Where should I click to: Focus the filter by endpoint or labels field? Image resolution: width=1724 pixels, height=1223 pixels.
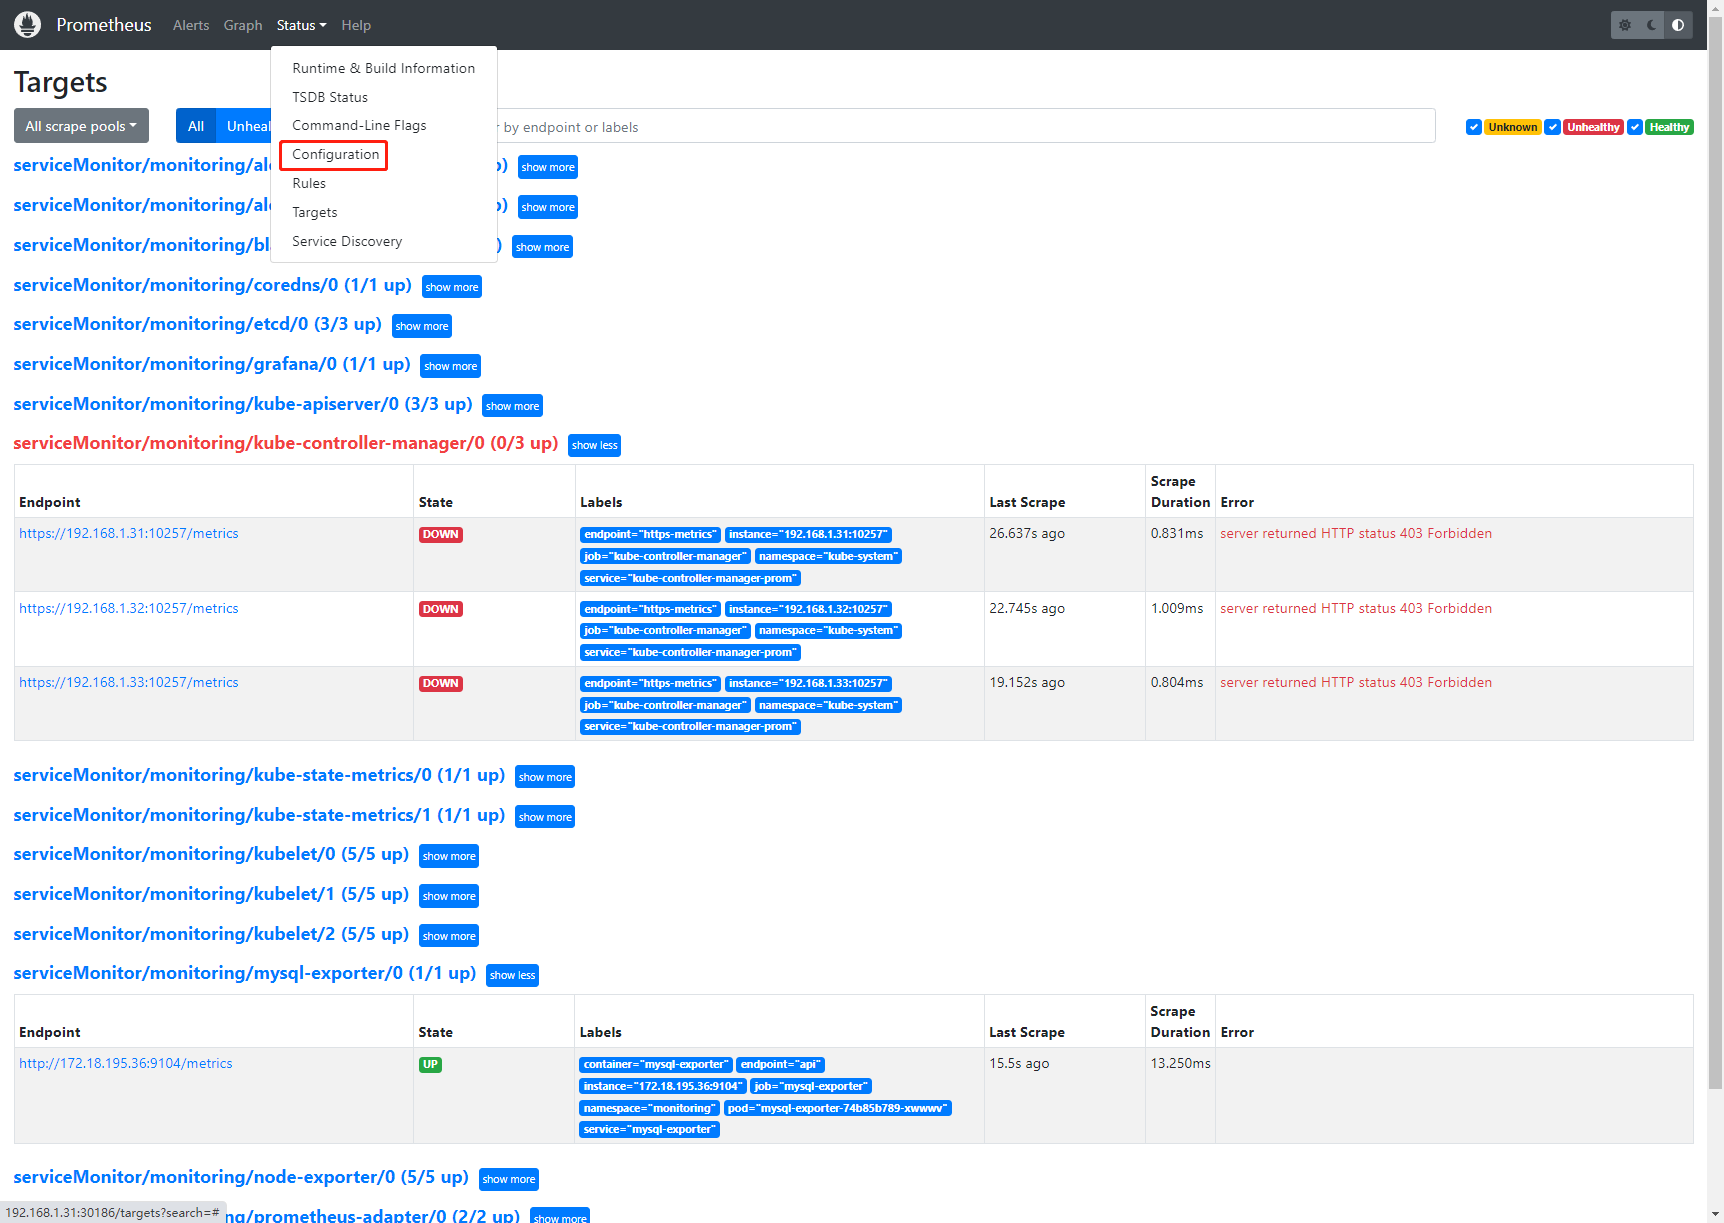965,126
